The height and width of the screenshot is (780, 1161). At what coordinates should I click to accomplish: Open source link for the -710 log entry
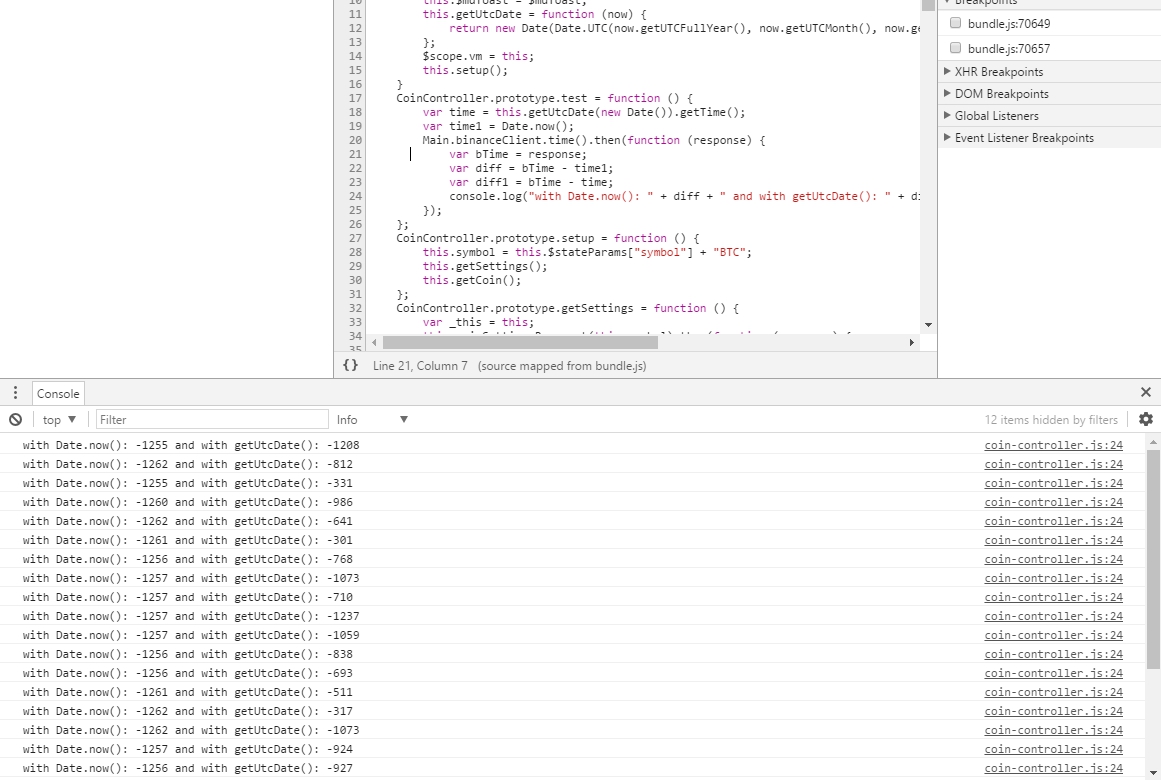(1053, 597)
